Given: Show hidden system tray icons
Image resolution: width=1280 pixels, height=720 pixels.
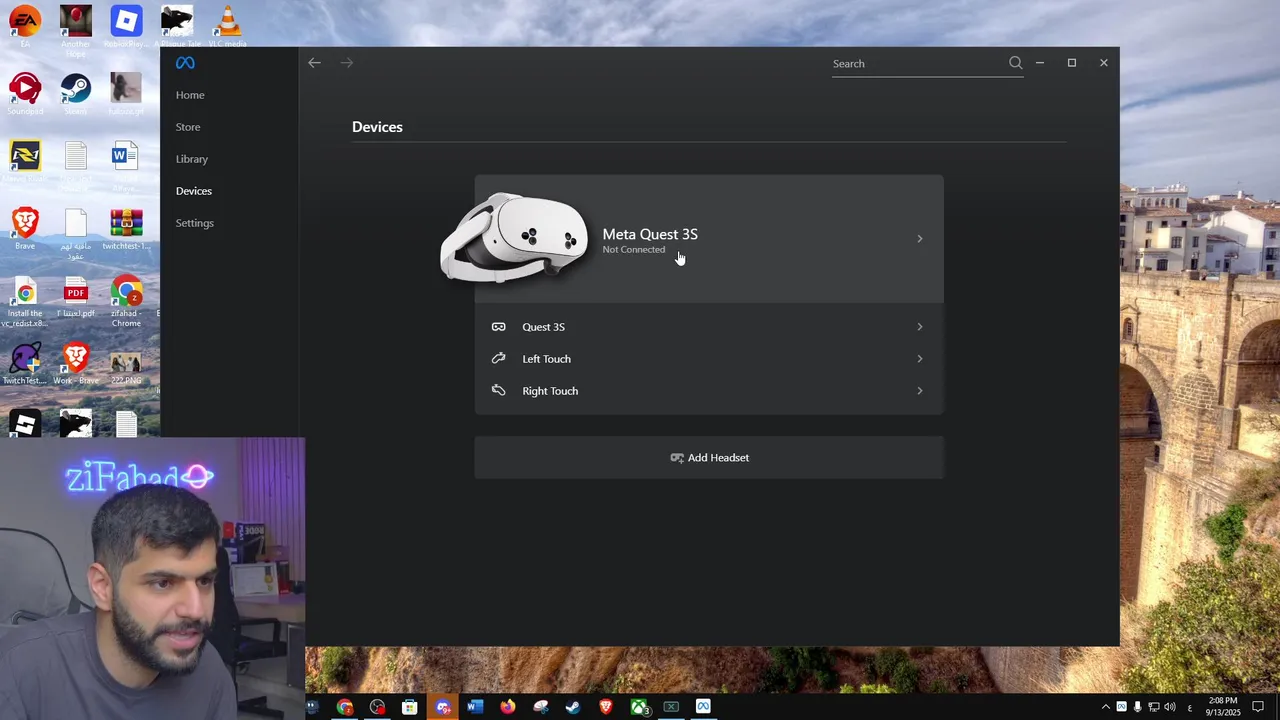Looking at the screenshot, I should [x=1105, y=707].
